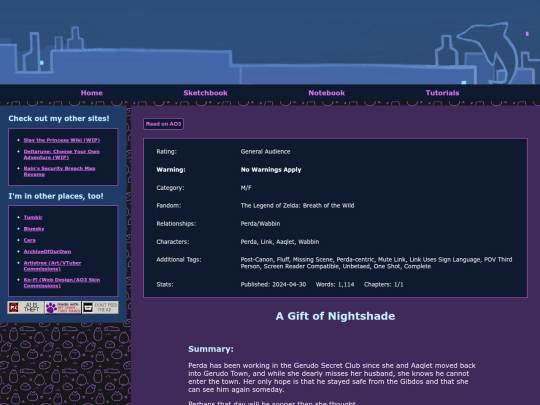540x405 pixels.
Task: Click the Stats: label
Action: 165,284
